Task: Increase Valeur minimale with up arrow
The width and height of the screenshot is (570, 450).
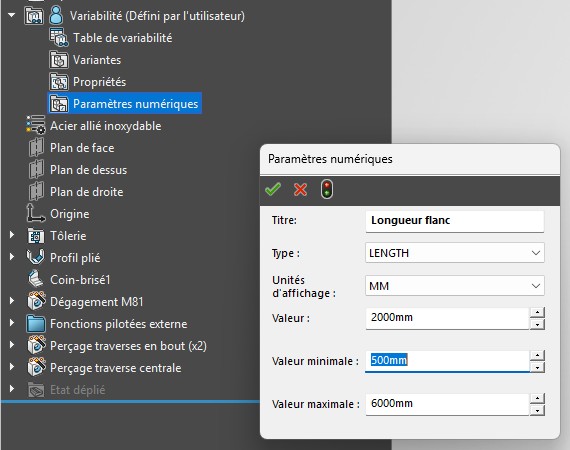Action: point(537,355)
